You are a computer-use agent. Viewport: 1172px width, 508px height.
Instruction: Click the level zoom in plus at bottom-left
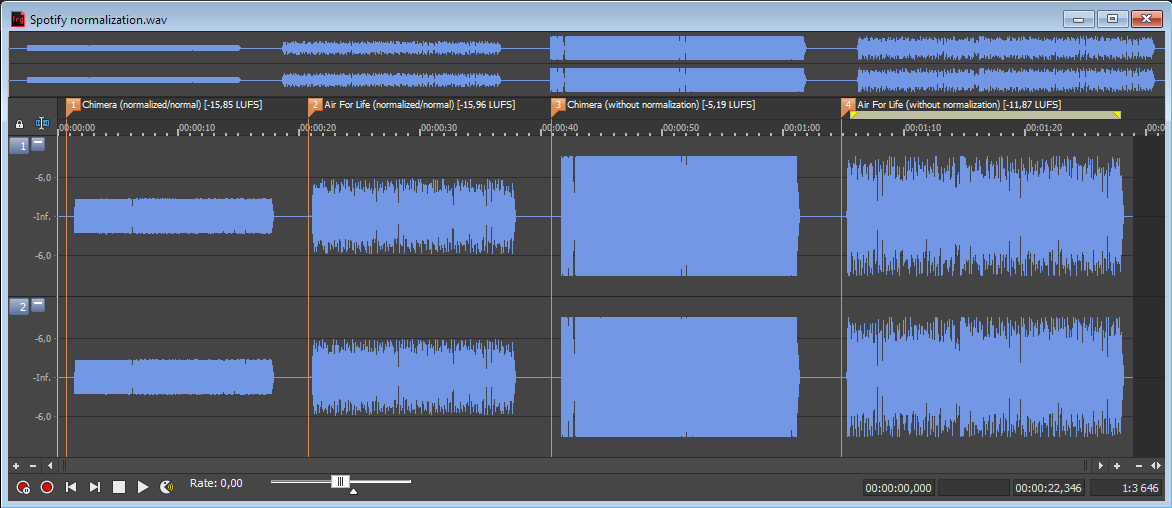16,465
